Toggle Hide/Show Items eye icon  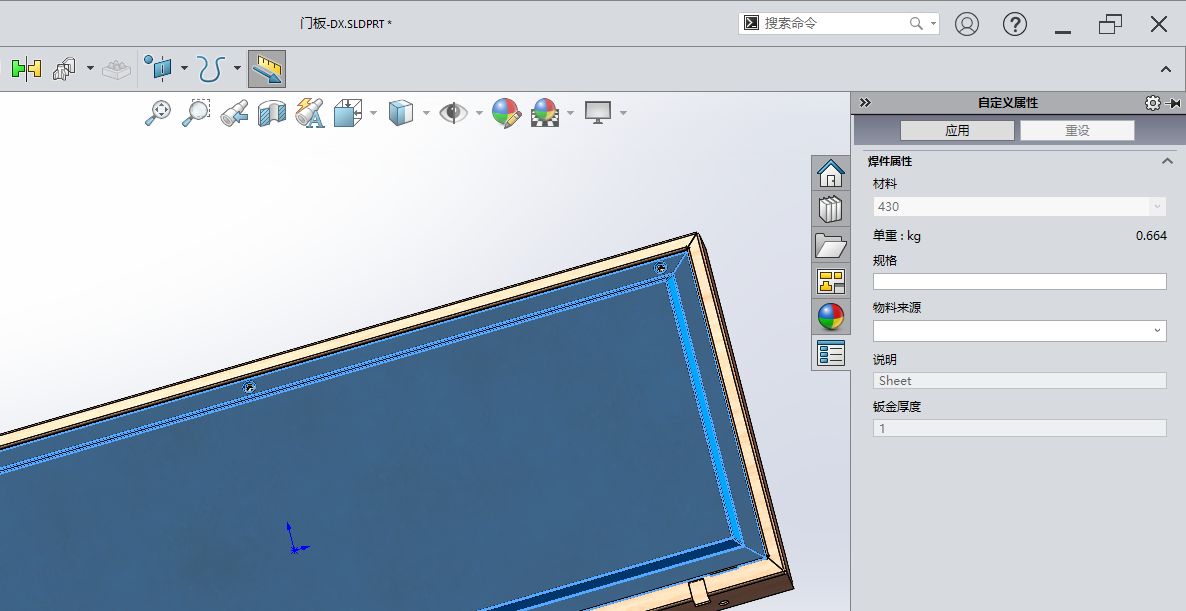[453, 113]
